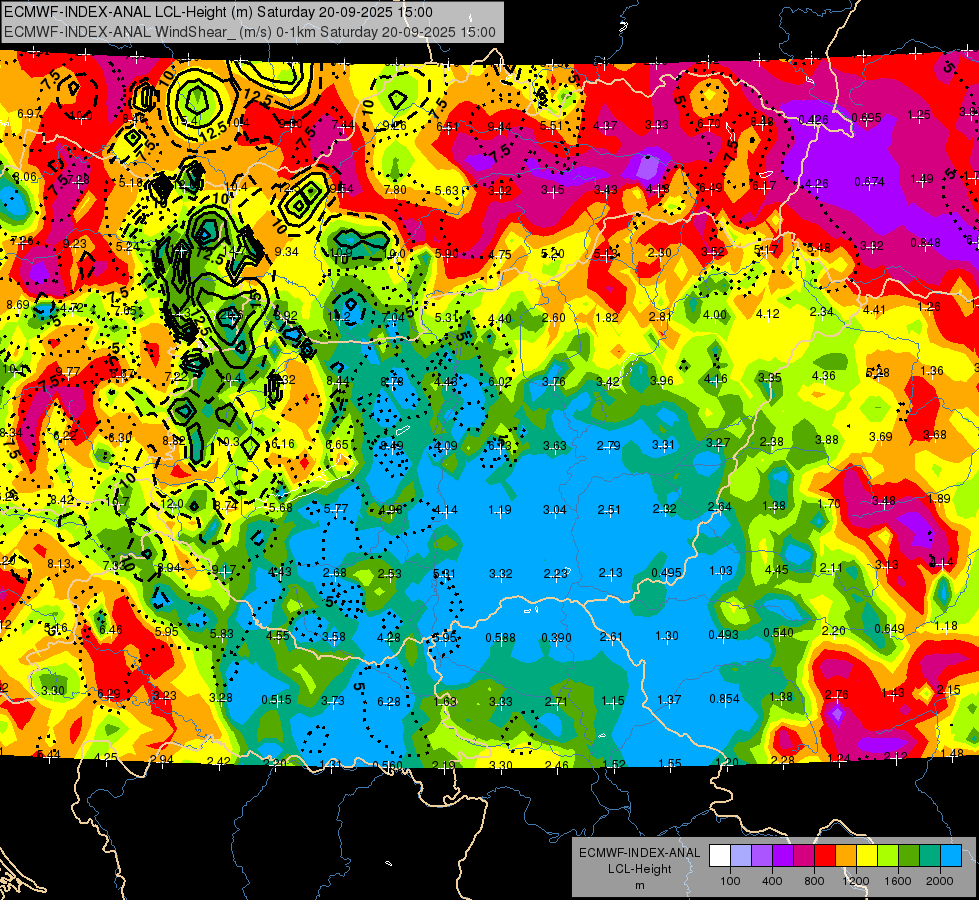The image size is (979, 900).
Task: Click the grid value 4.00
Action: coord(715,315)
